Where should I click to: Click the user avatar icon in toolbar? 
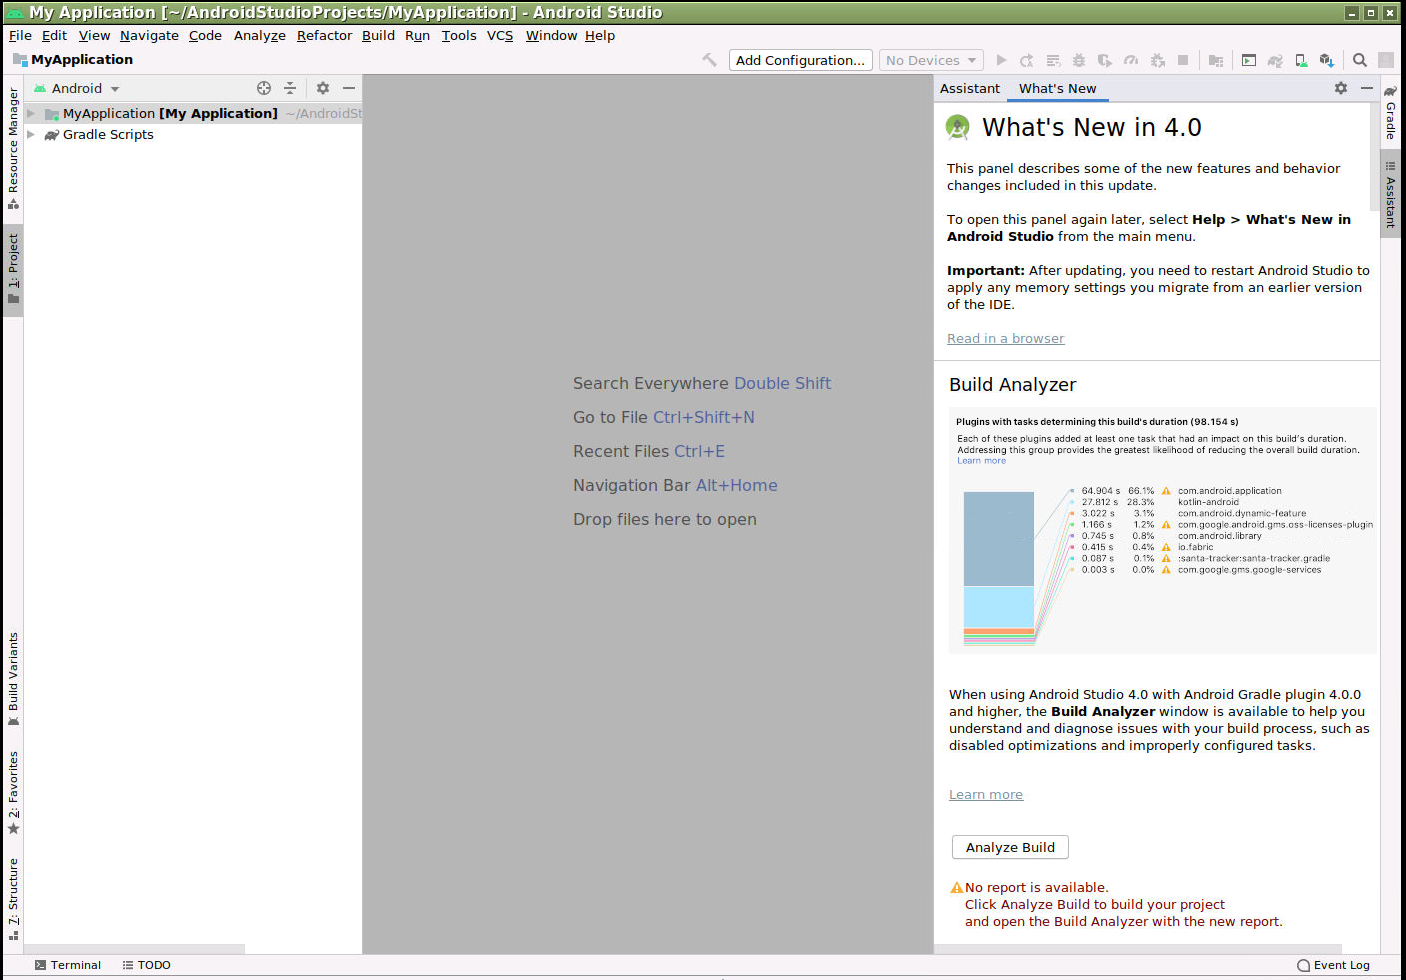(x=1386, y=60)
